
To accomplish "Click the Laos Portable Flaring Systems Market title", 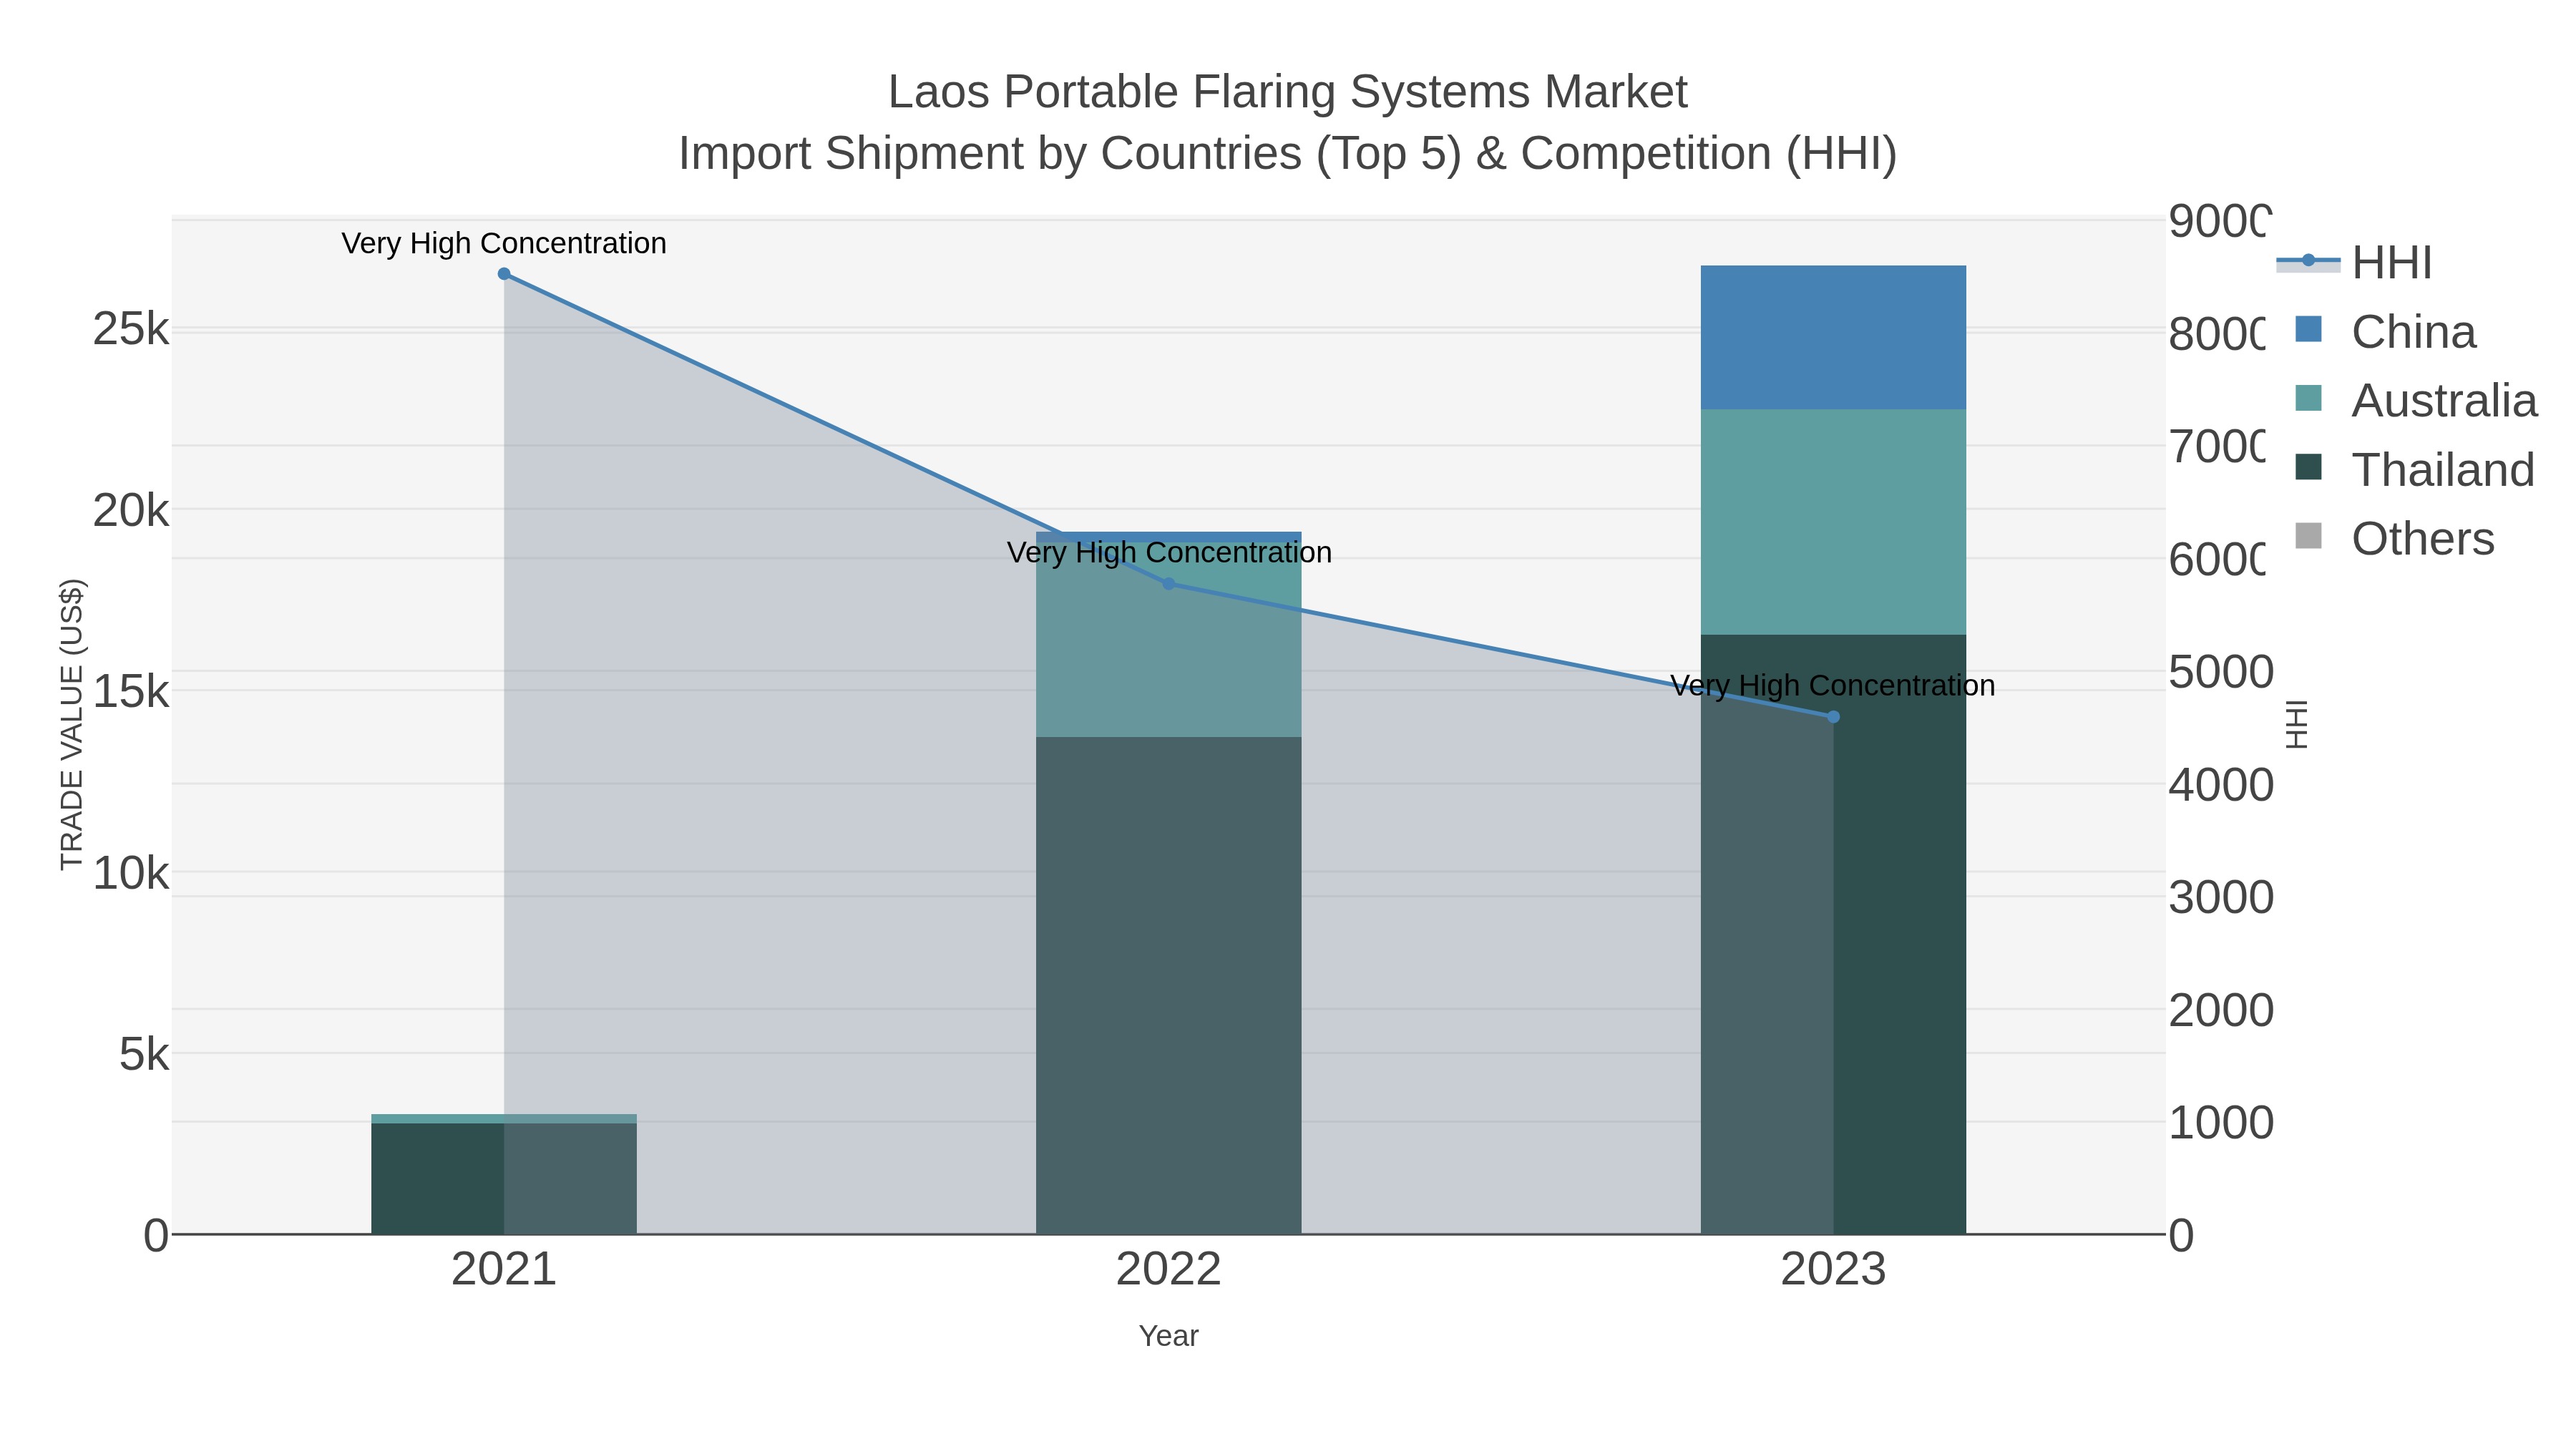I will (x=1288, y=92).
